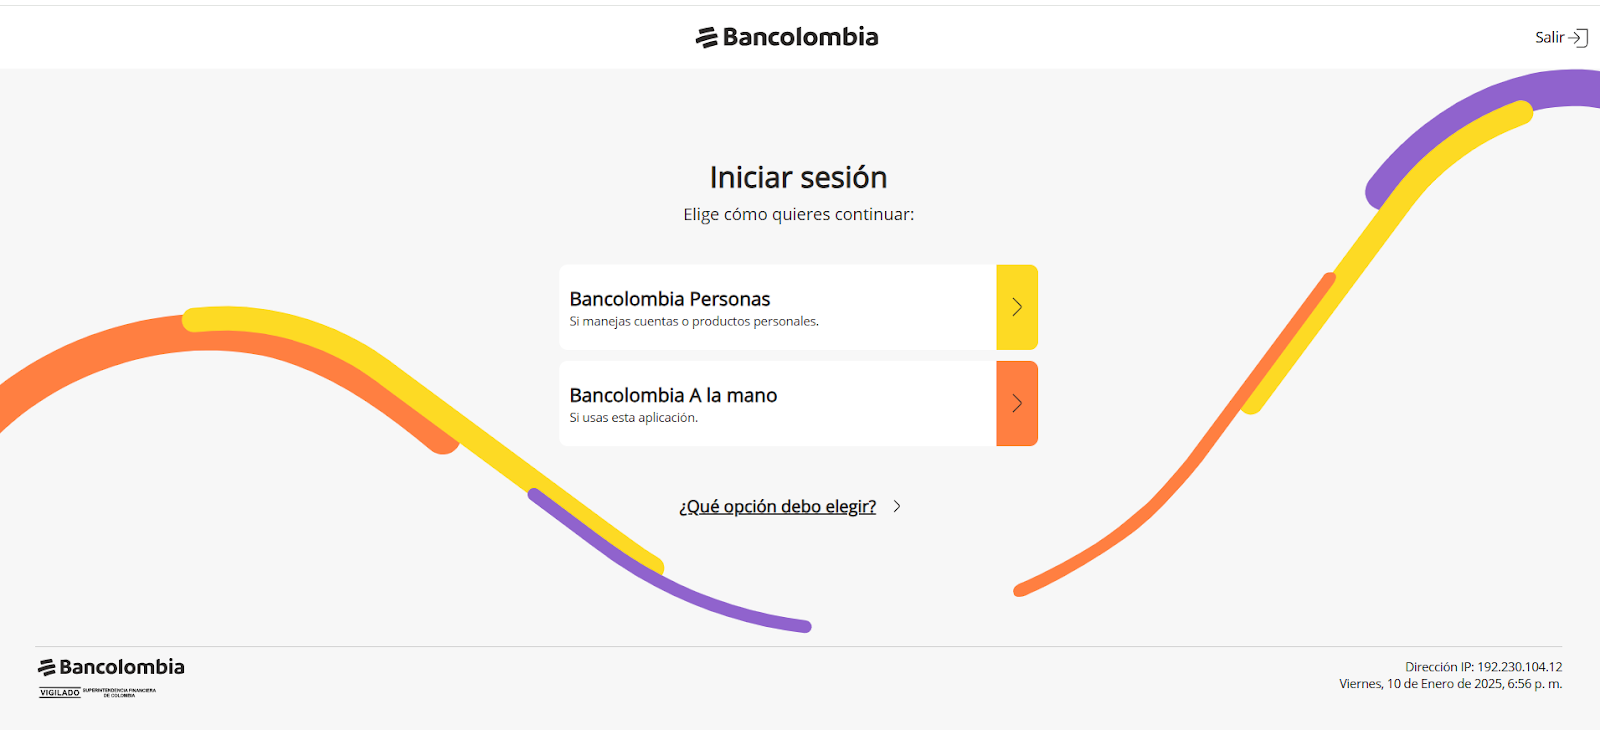Open the ¿Qué opción debo elegir? link

[777, 506]
